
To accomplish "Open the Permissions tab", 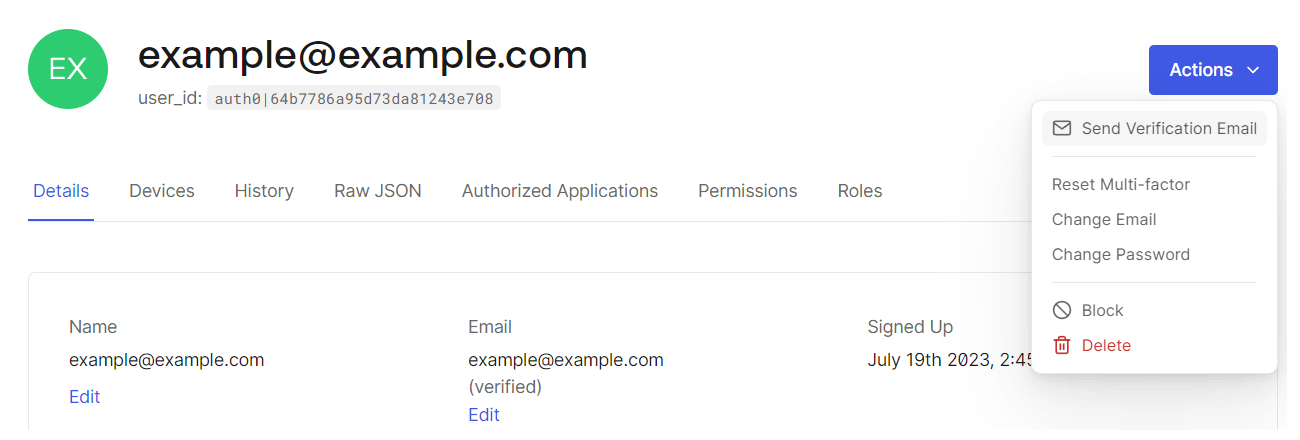I will coord(747,190).
